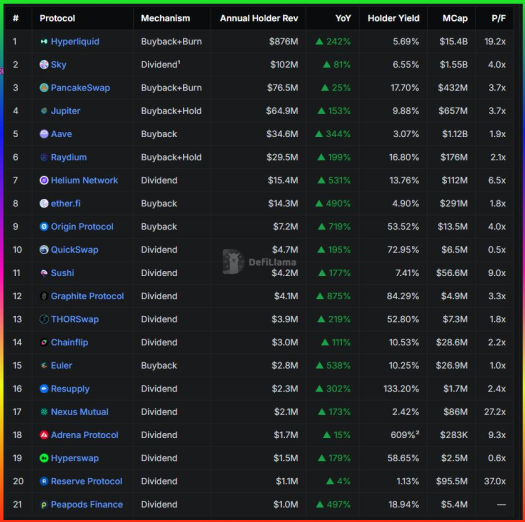Screen dimensions: 525x522
Task: Click the Helium Network logo icon
Action: point(44,180)
